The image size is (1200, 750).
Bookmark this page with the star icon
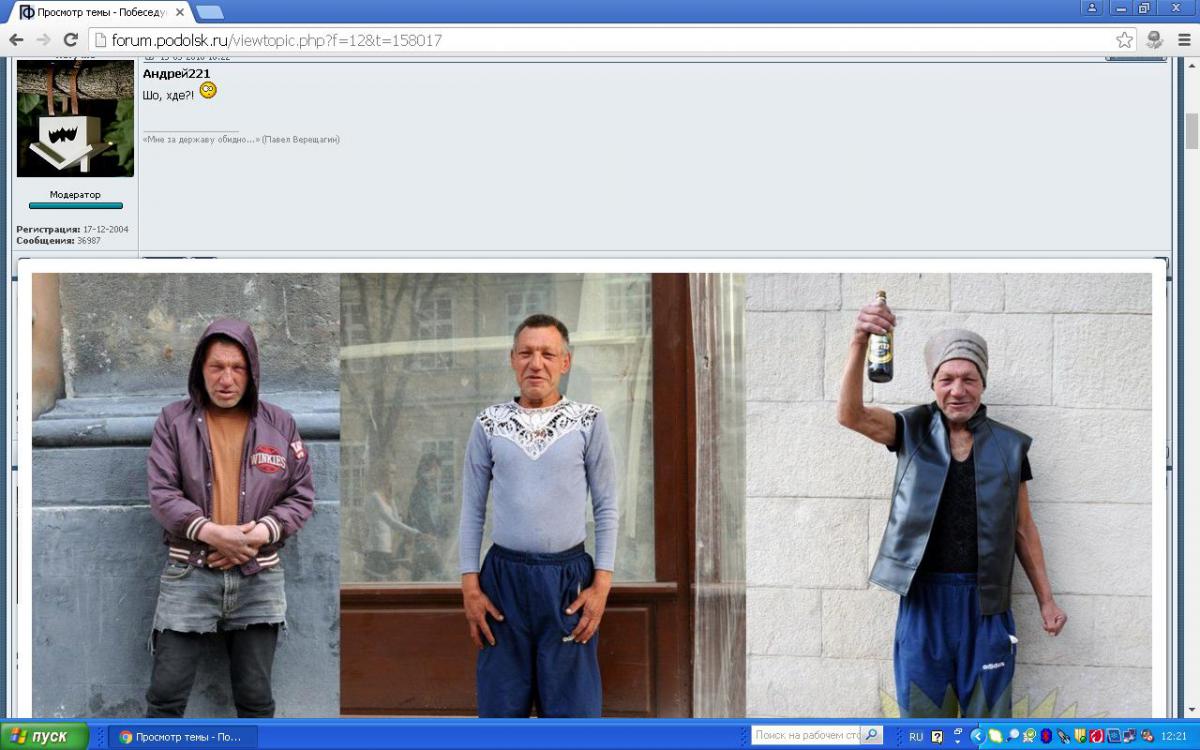1125,40
